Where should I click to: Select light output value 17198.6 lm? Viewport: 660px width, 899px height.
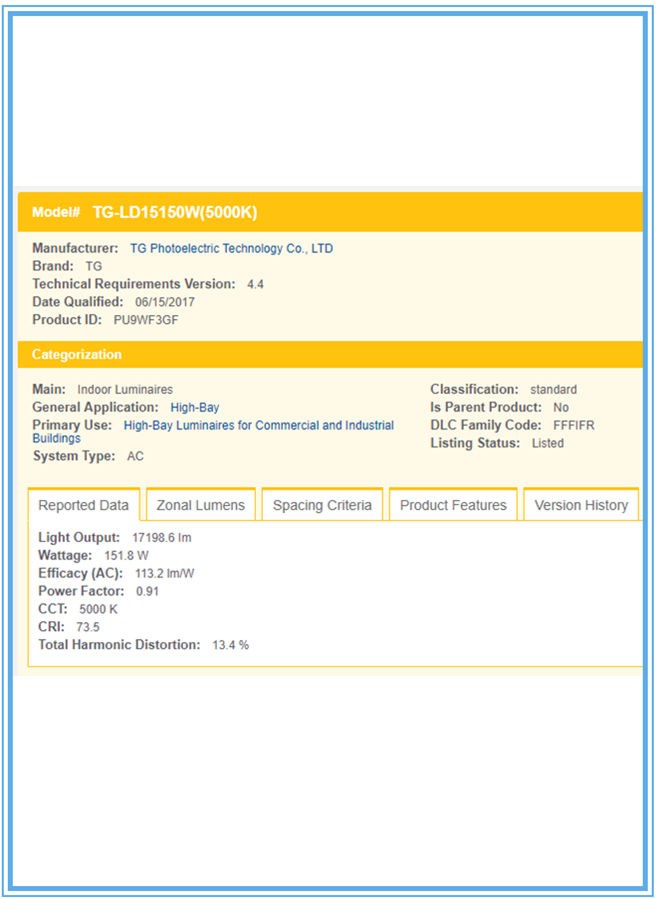[162, 538]
